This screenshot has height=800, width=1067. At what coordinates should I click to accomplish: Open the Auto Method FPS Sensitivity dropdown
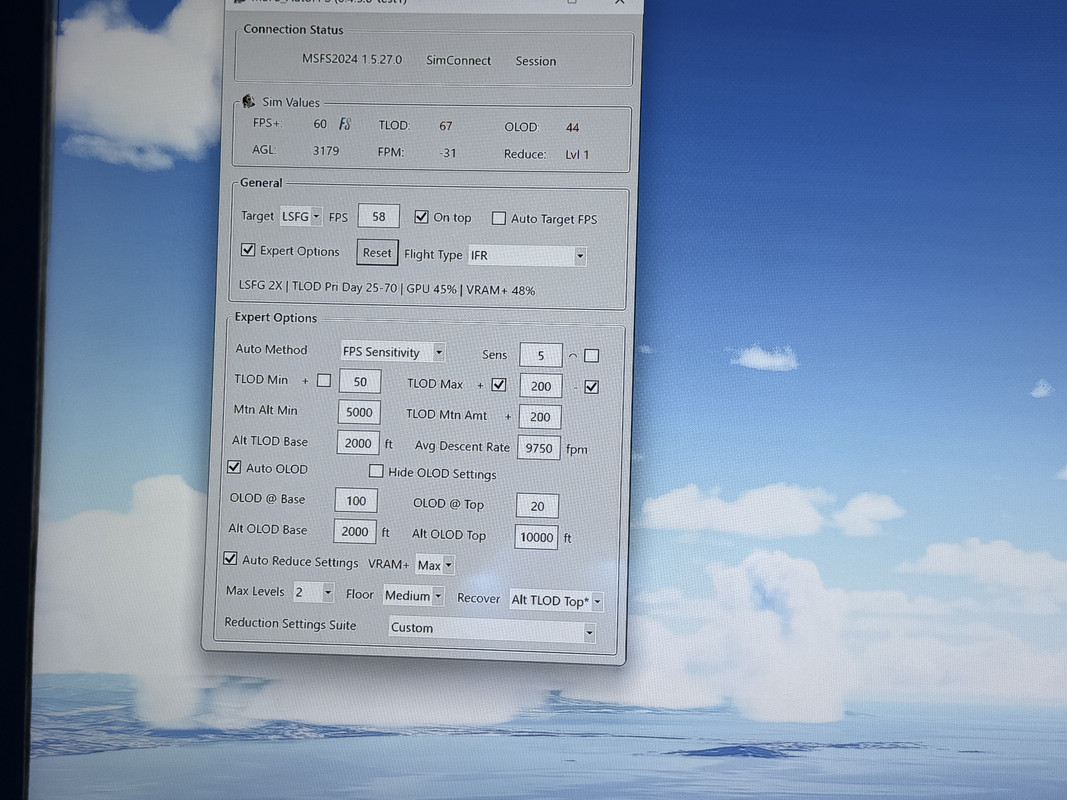pos(393,352)
